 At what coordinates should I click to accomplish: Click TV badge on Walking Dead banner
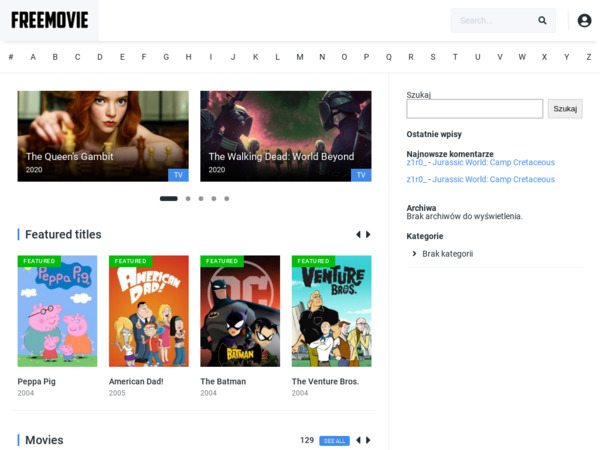(x=361, y=175)
